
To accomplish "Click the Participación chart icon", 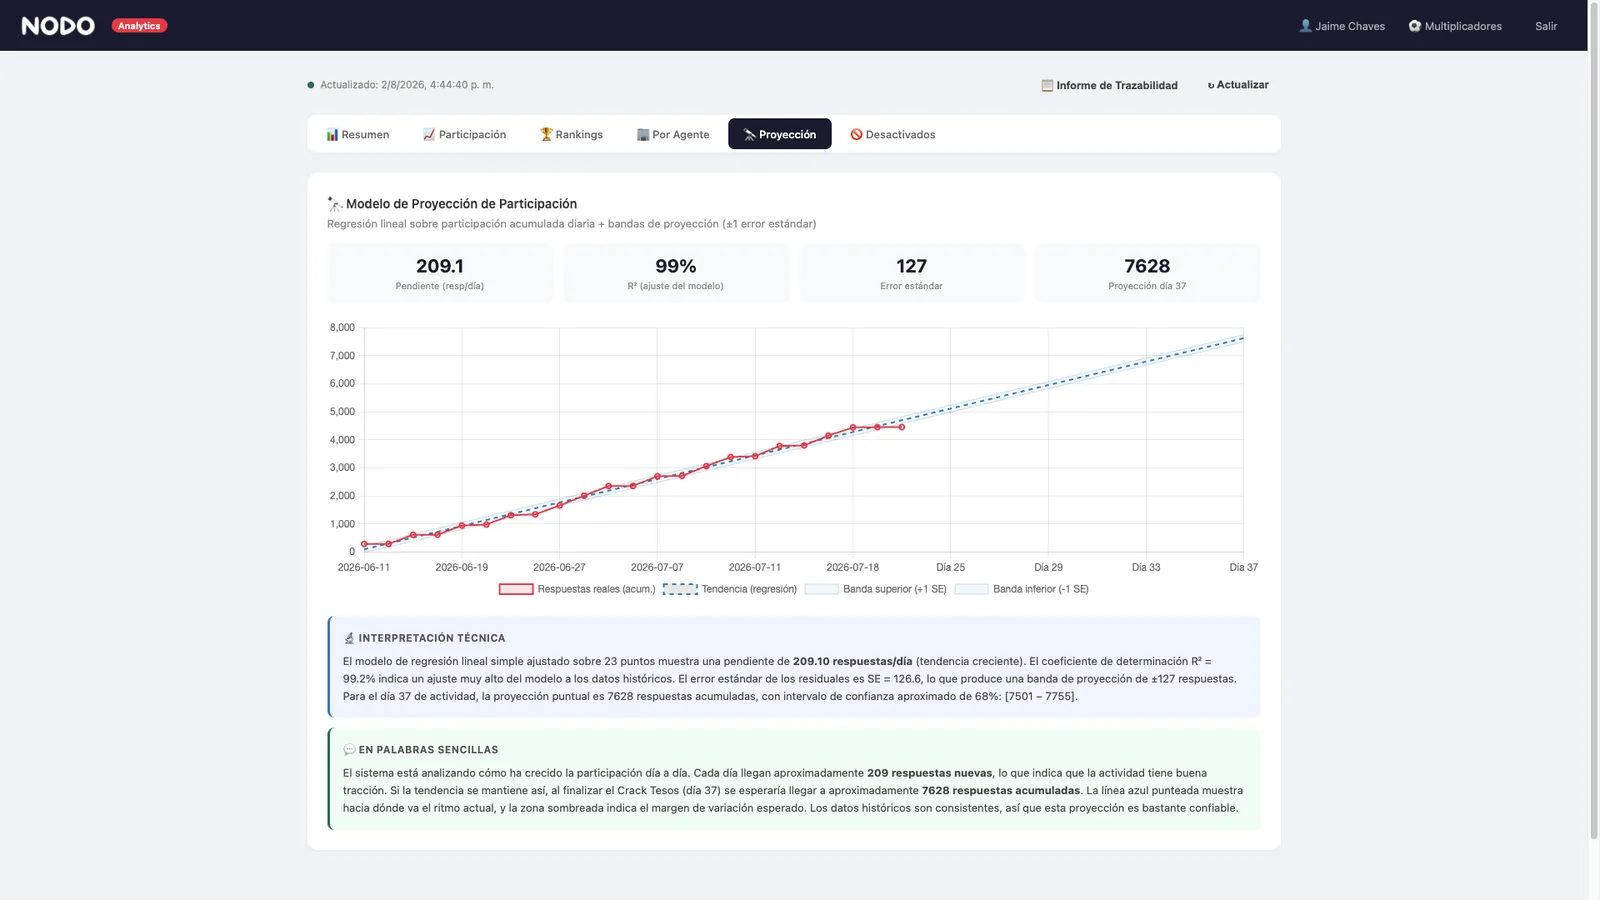I will 429,134.
